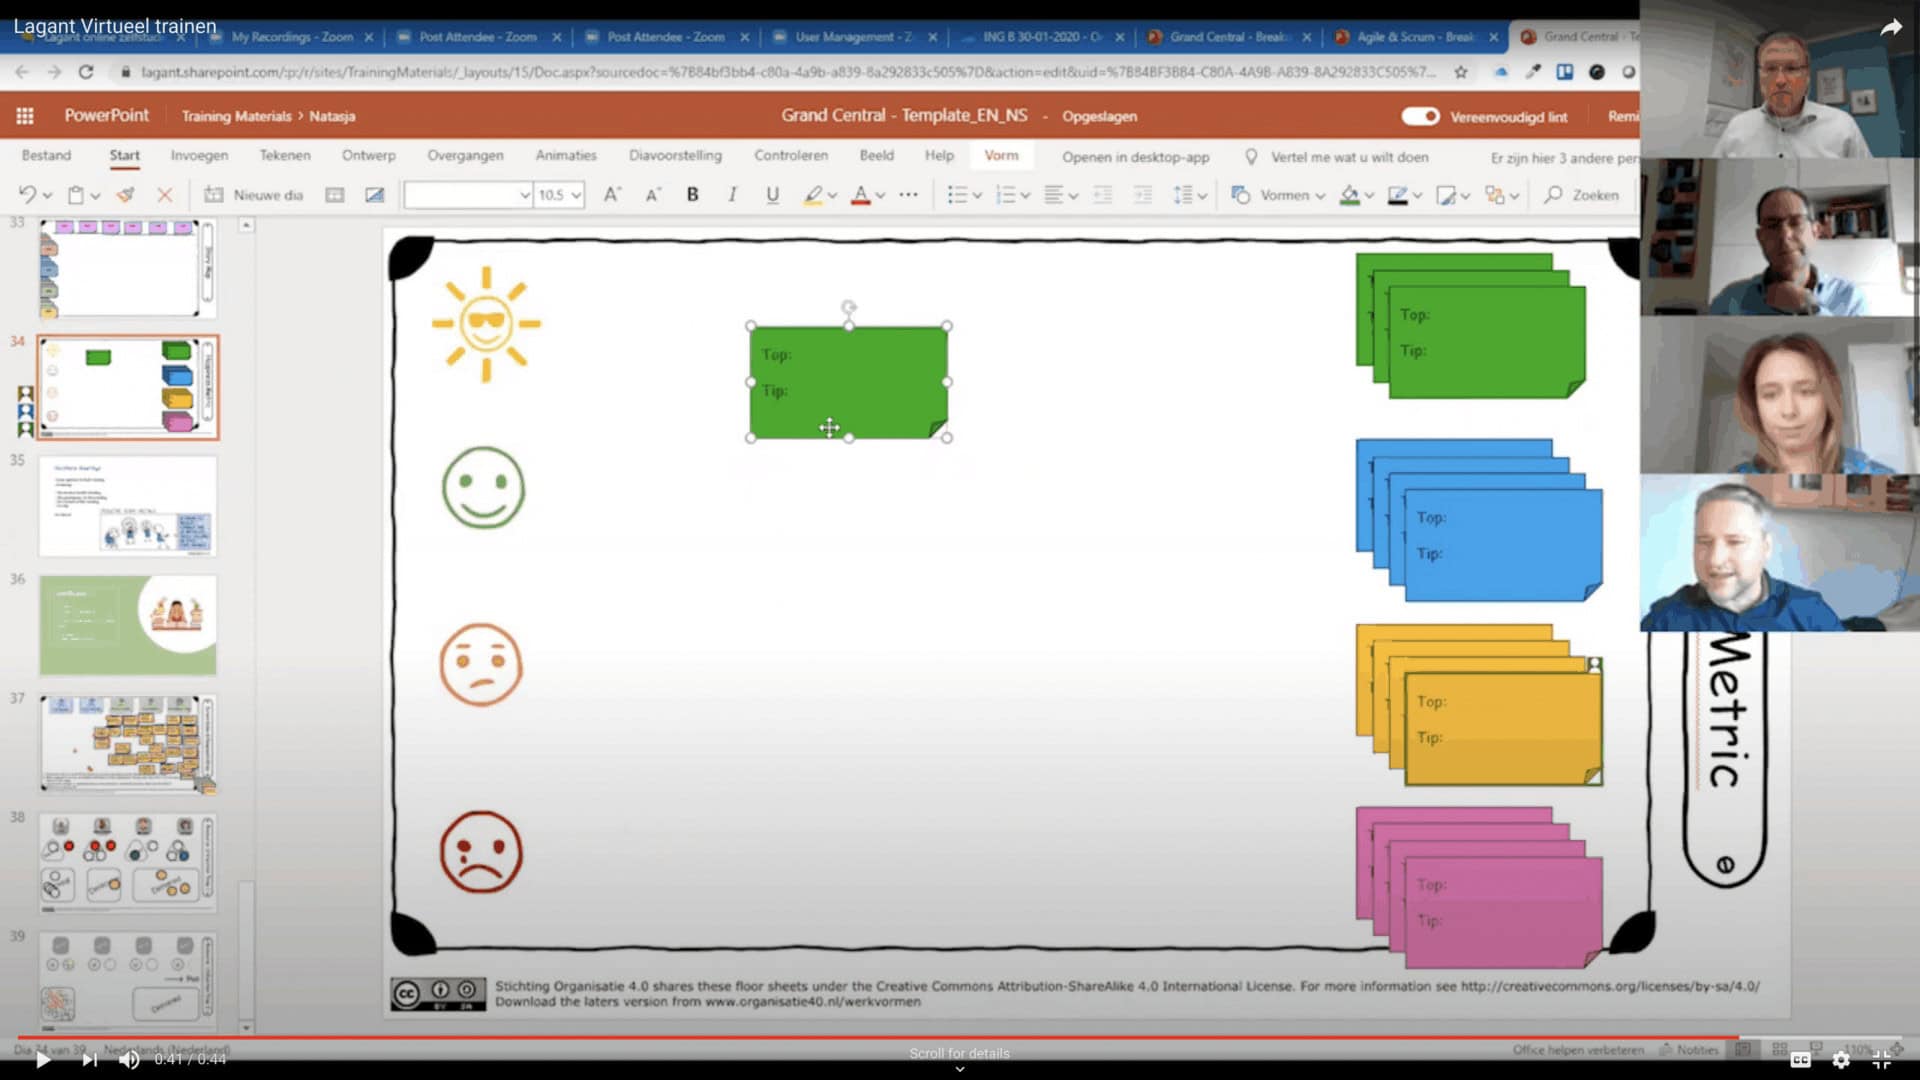
Task: Apply italic formatting
Action: pos(732,195)
